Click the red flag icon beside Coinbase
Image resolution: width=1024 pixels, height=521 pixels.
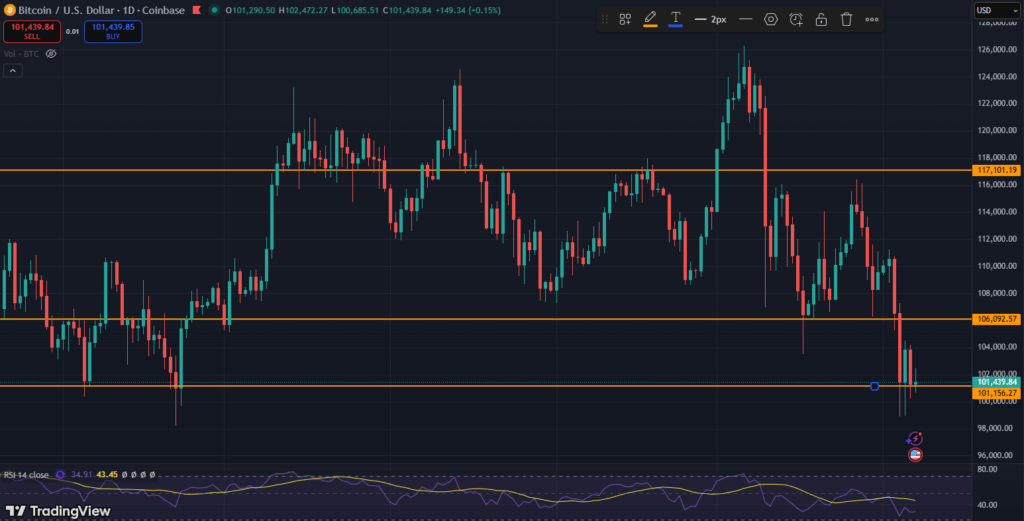[x=197, y=10]
